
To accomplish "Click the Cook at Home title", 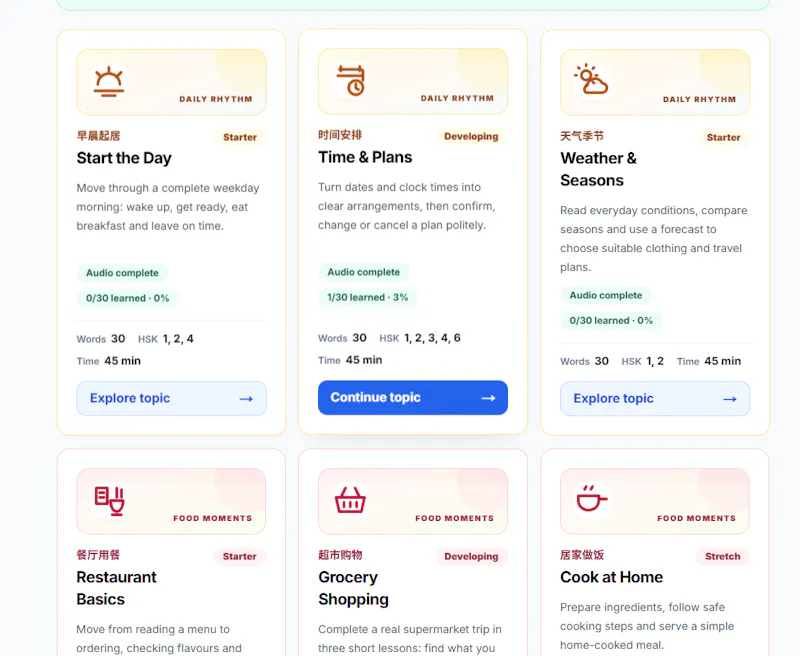I will 612,577.
